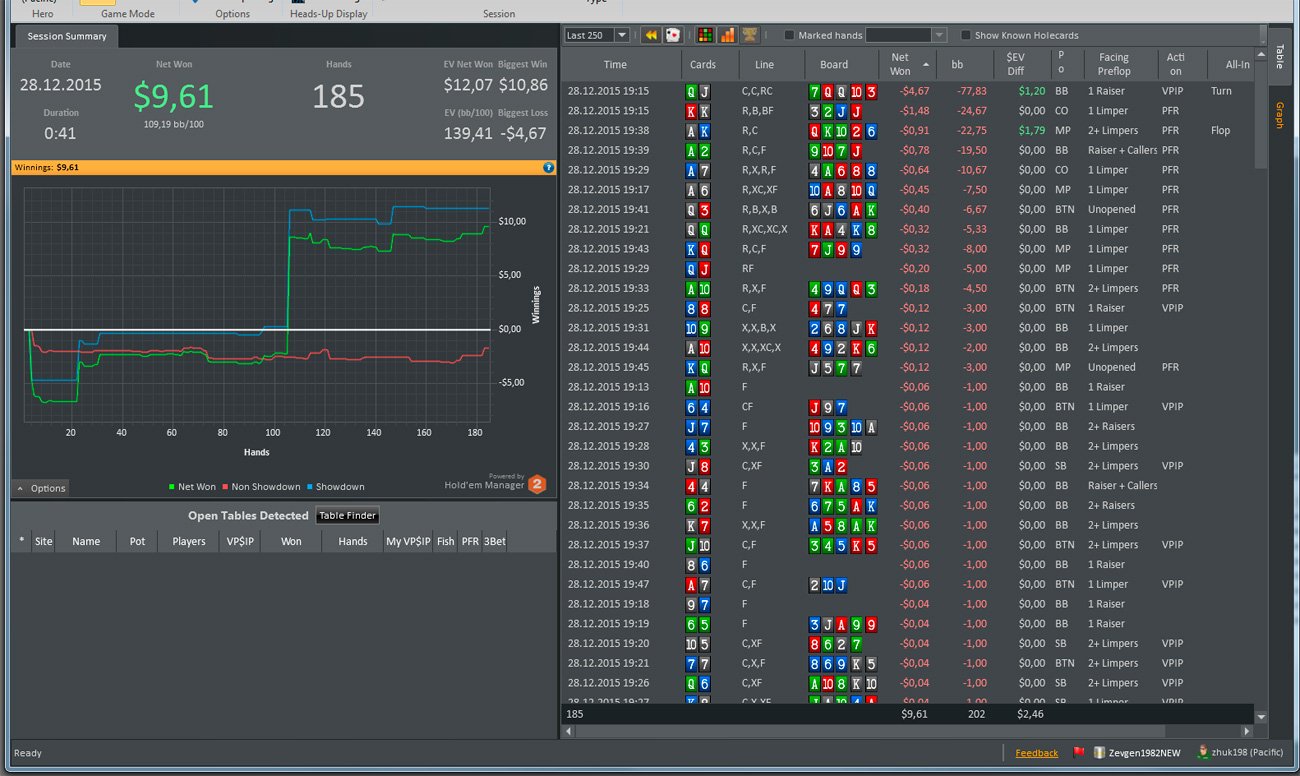Sort hands by the Line column
This screenshot has width=1300, height=776.
tap(765, 65)
